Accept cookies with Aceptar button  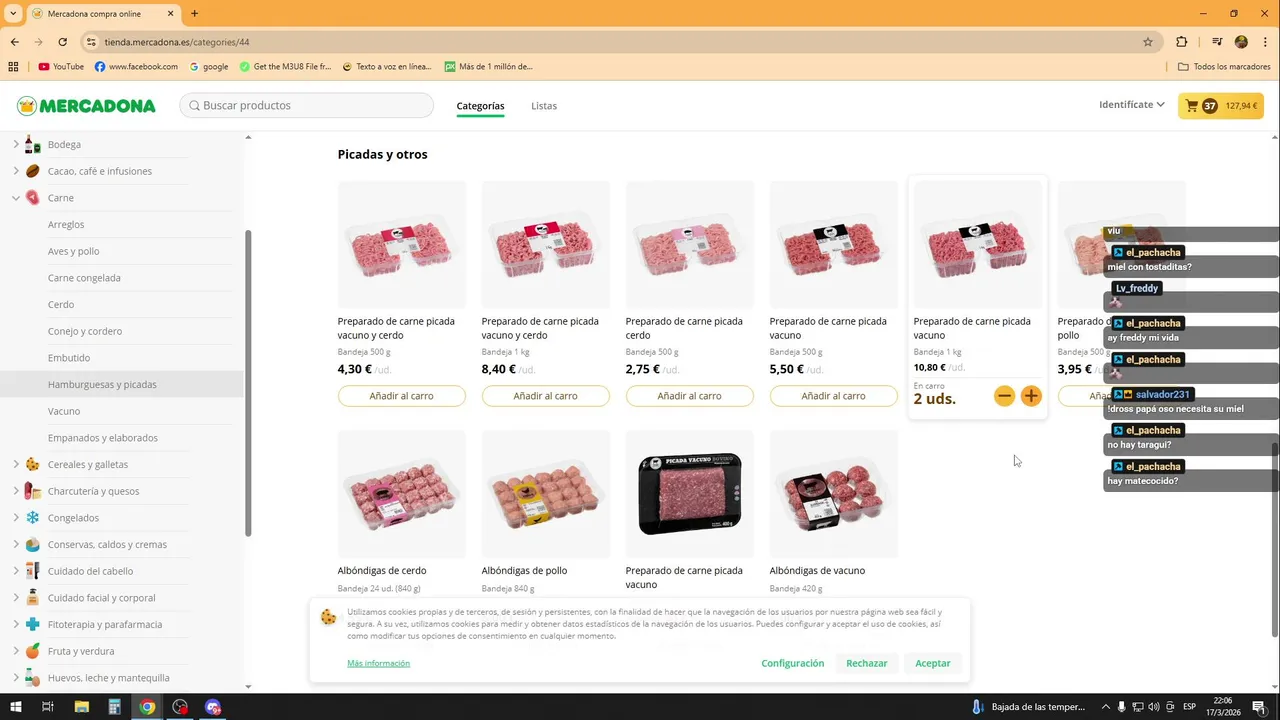click(933, 663)
